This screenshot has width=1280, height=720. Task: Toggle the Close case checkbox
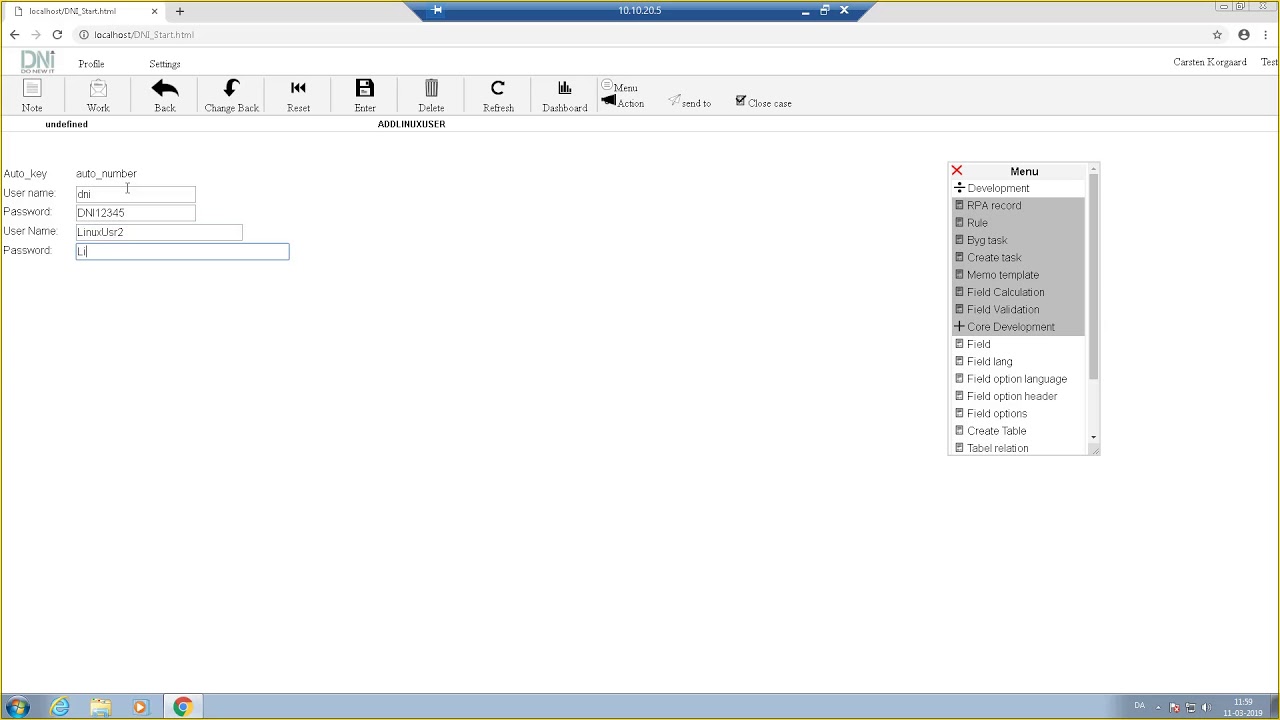click(x=740, y=101)
